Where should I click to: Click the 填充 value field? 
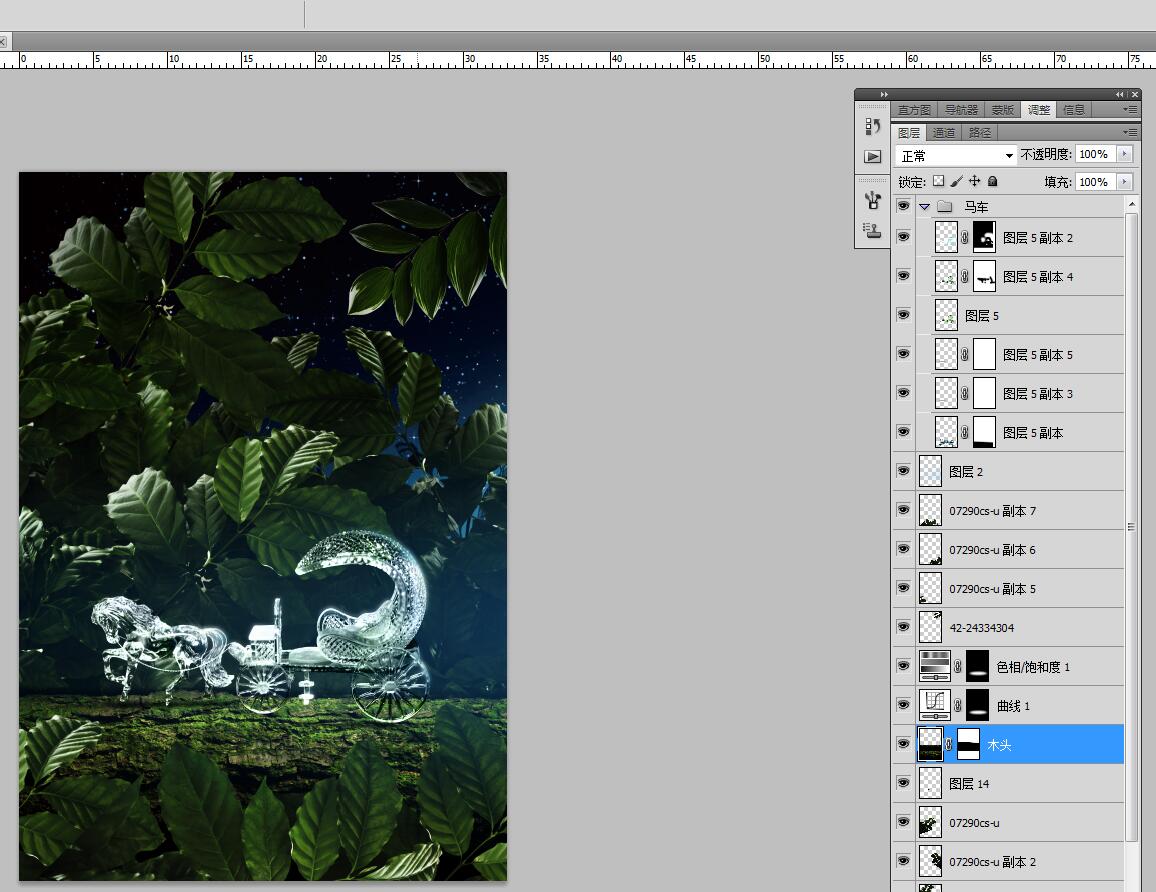pyautogui.click(x=1096, y=181)
